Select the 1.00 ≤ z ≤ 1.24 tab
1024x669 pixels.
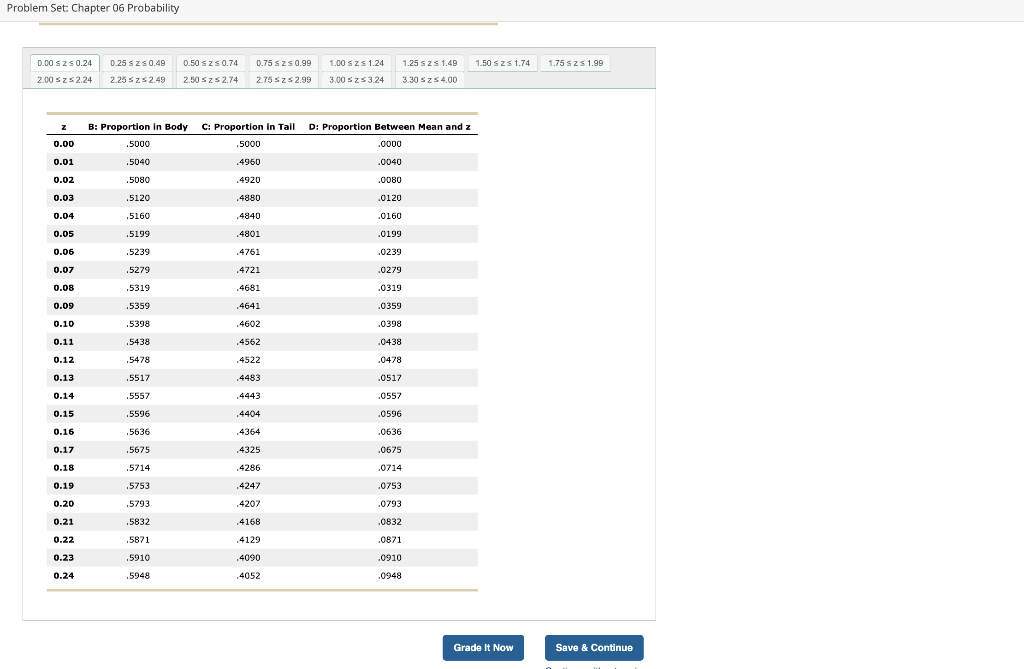click(x=356, y=62)
